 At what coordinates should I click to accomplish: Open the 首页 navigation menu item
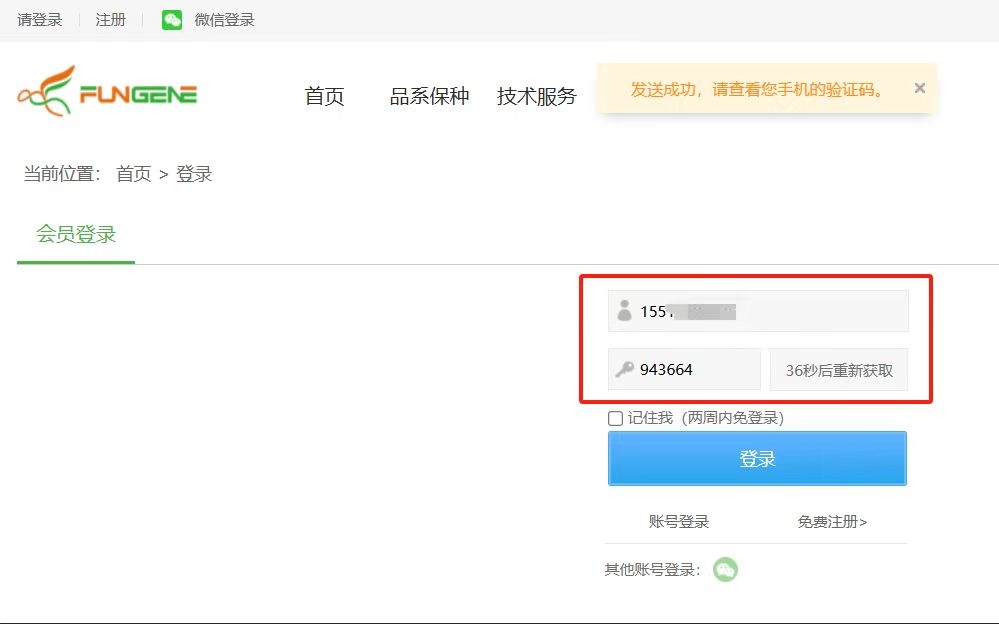tap(324, 97)
